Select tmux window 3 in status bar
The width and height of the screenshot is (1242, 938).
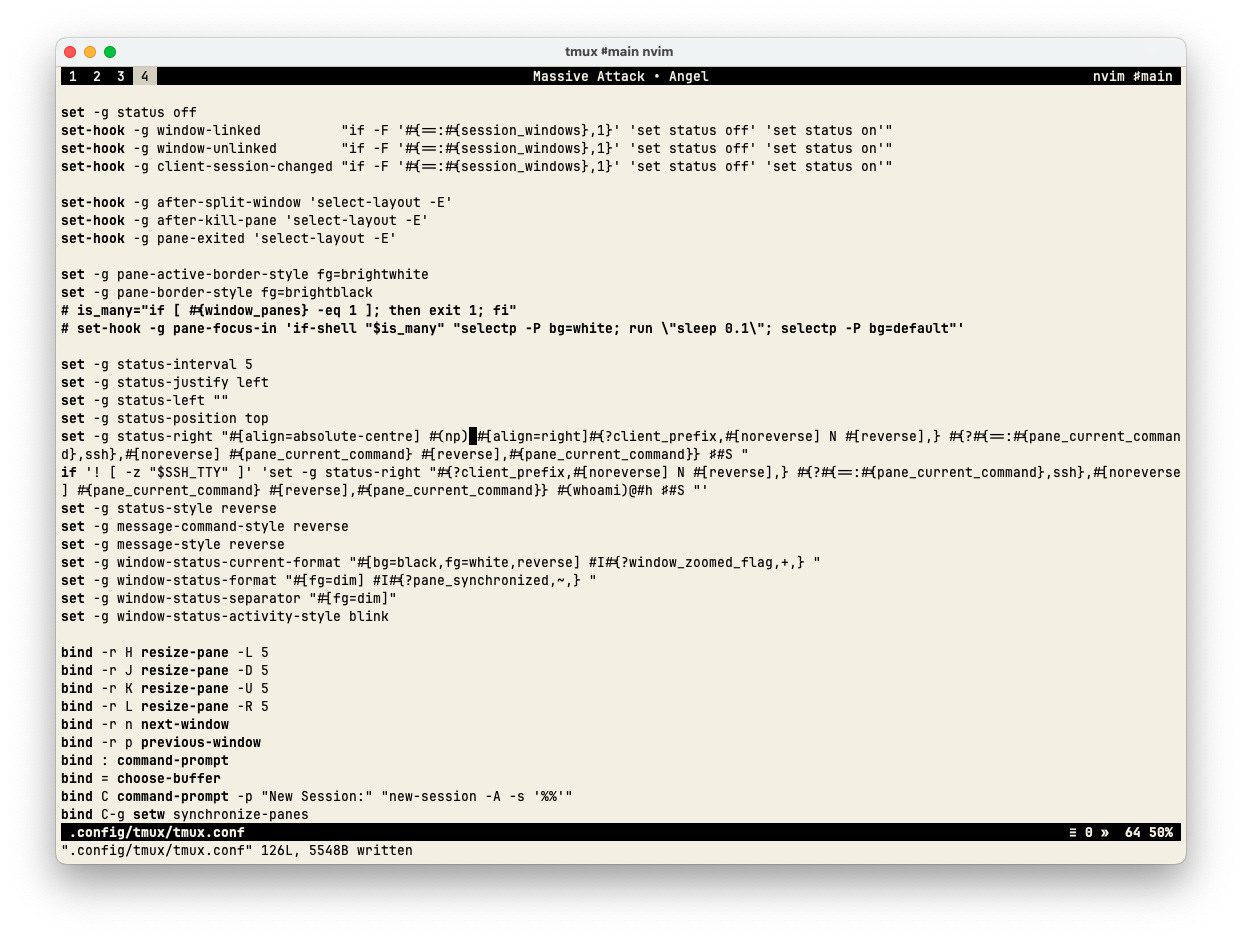[x=120, y=77]
